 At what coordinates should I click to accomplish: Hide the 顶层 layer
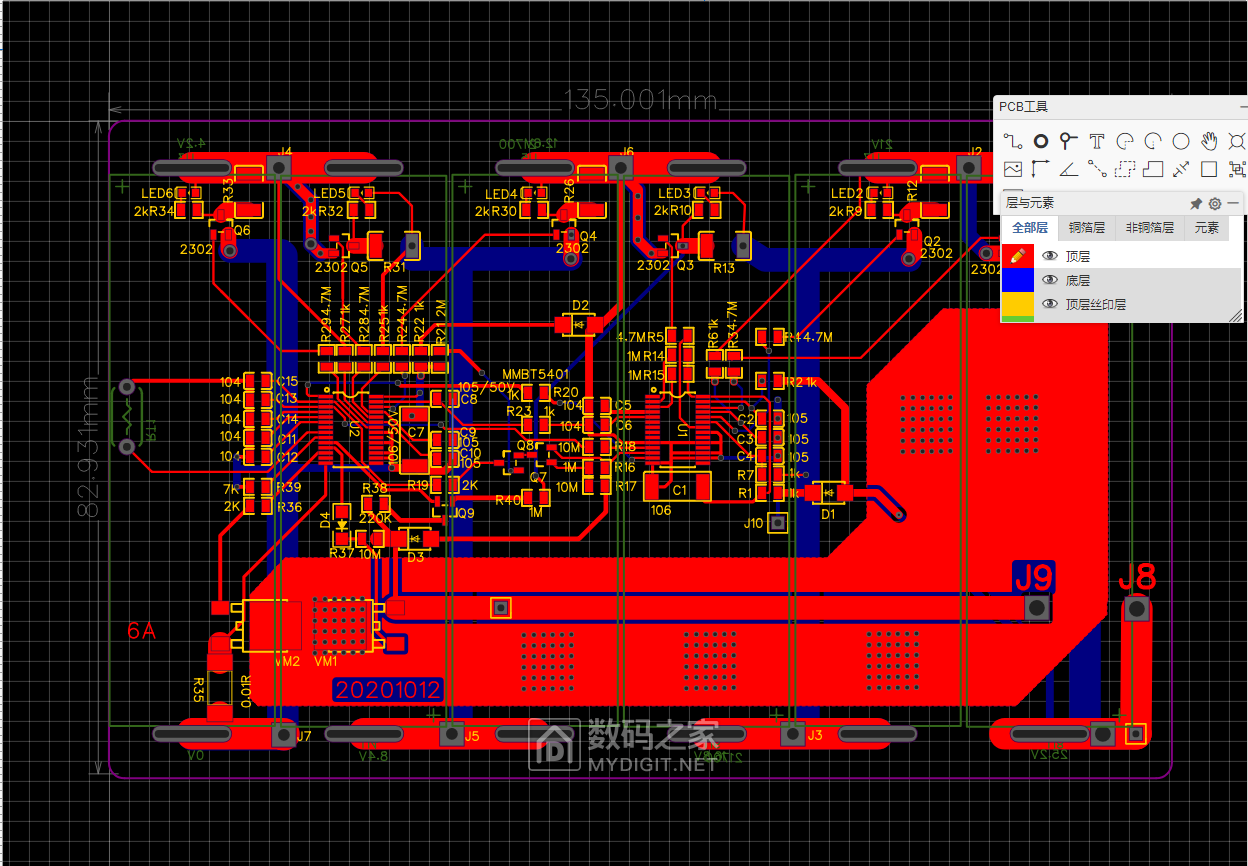click(x=1050, y=257)
